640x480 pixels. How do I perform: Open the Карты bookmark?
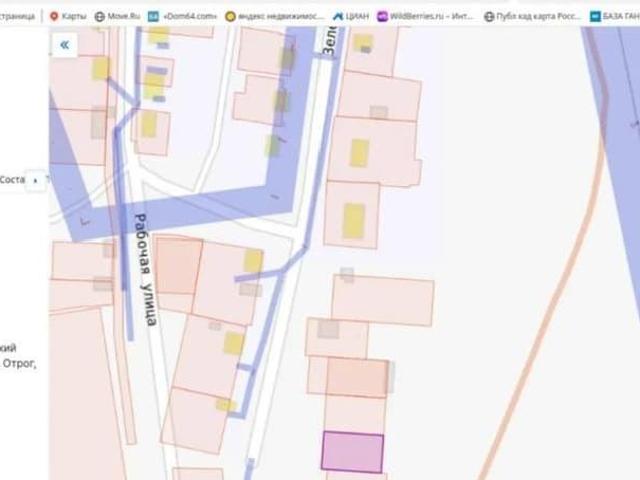tap(68, 16)
